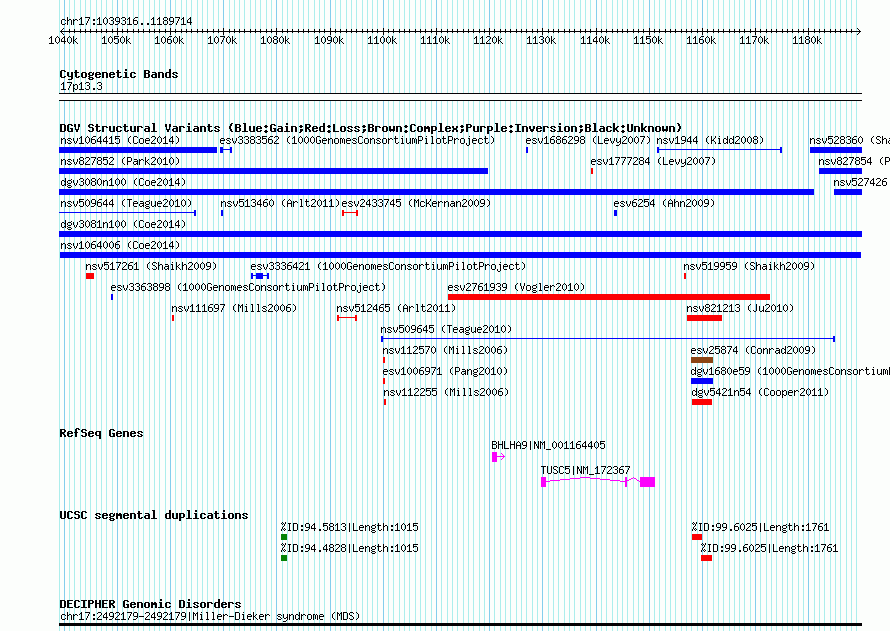Select the esv2761939 (Vogler2010) red loss bar
The image size is (890, 631).
click(608, 297)
